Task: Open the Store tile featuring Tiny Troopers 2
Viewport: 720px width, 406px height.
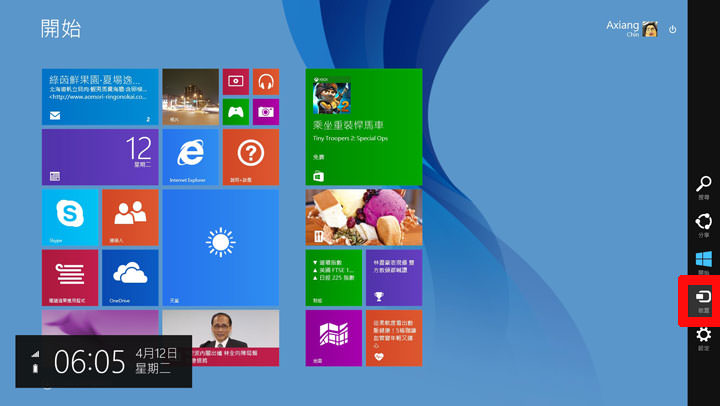Action: [x=364, y=127]
